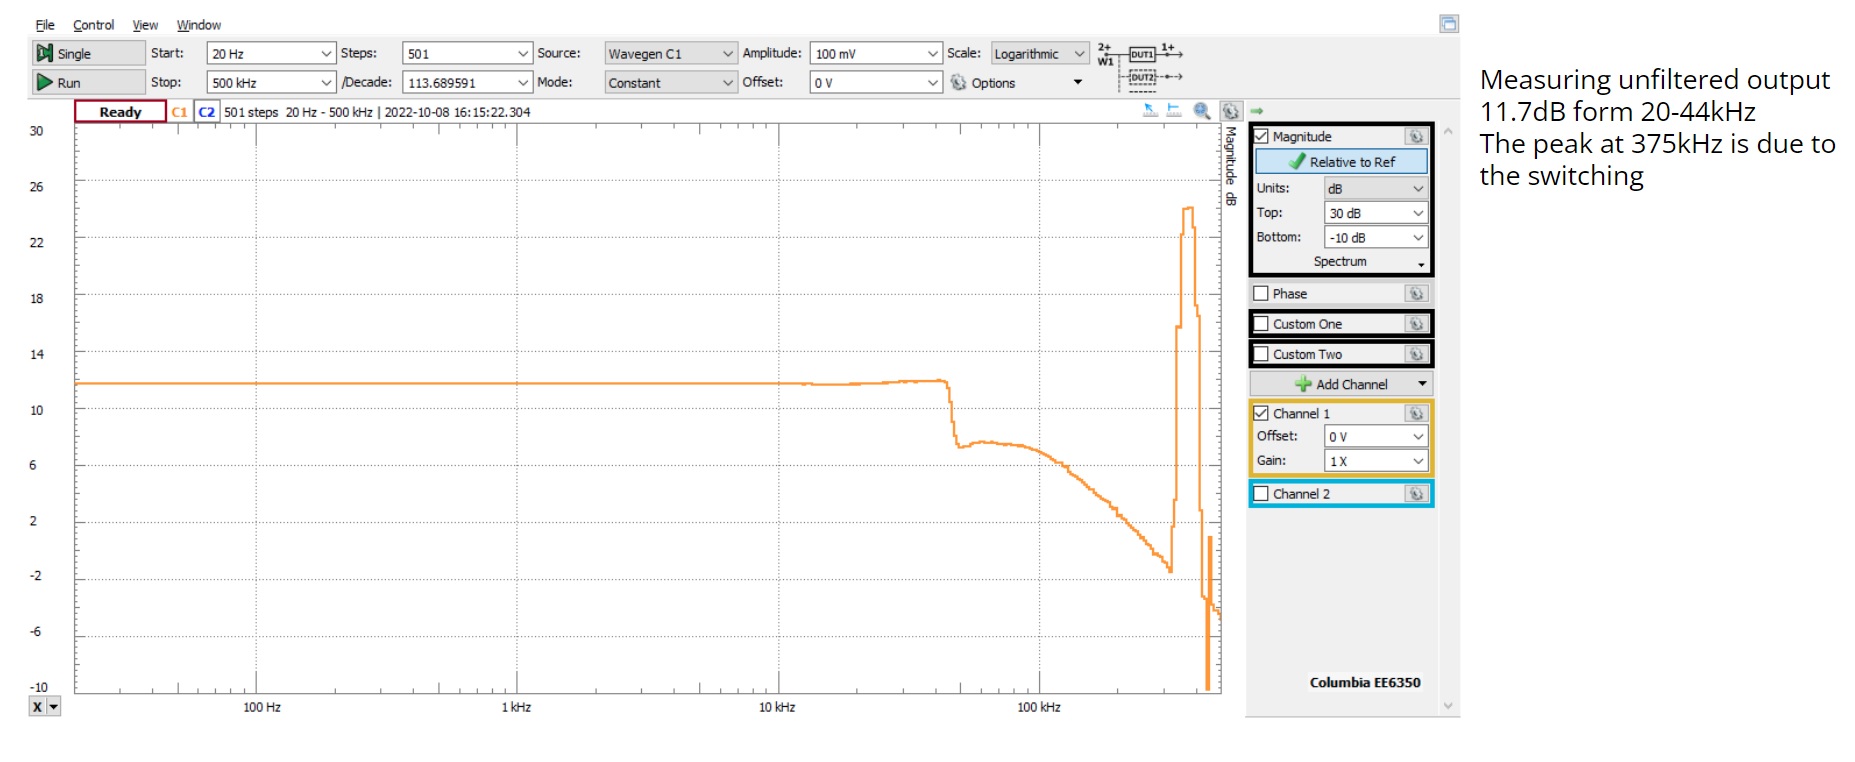Screen dimensions: 1855x762
Task: Open the Window menu
Action: (199, 25)
